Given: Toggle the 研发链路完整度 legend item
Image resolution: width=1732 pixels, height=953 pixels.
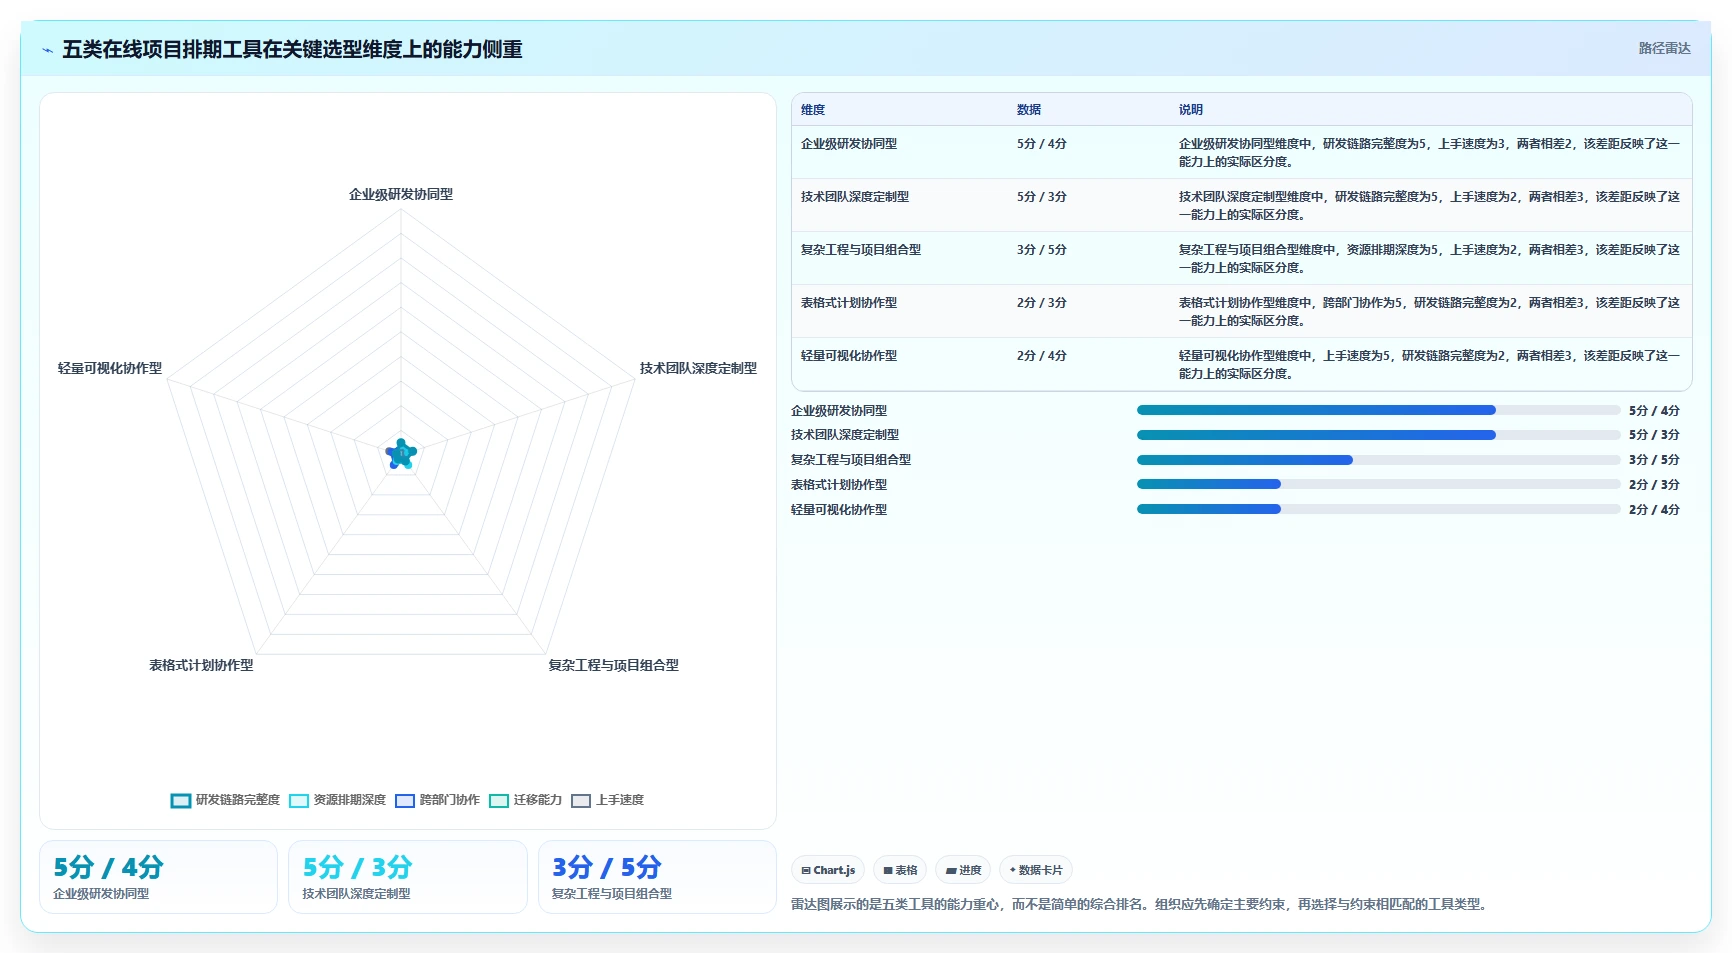Looking at the screenshot, I should [225, 800].
